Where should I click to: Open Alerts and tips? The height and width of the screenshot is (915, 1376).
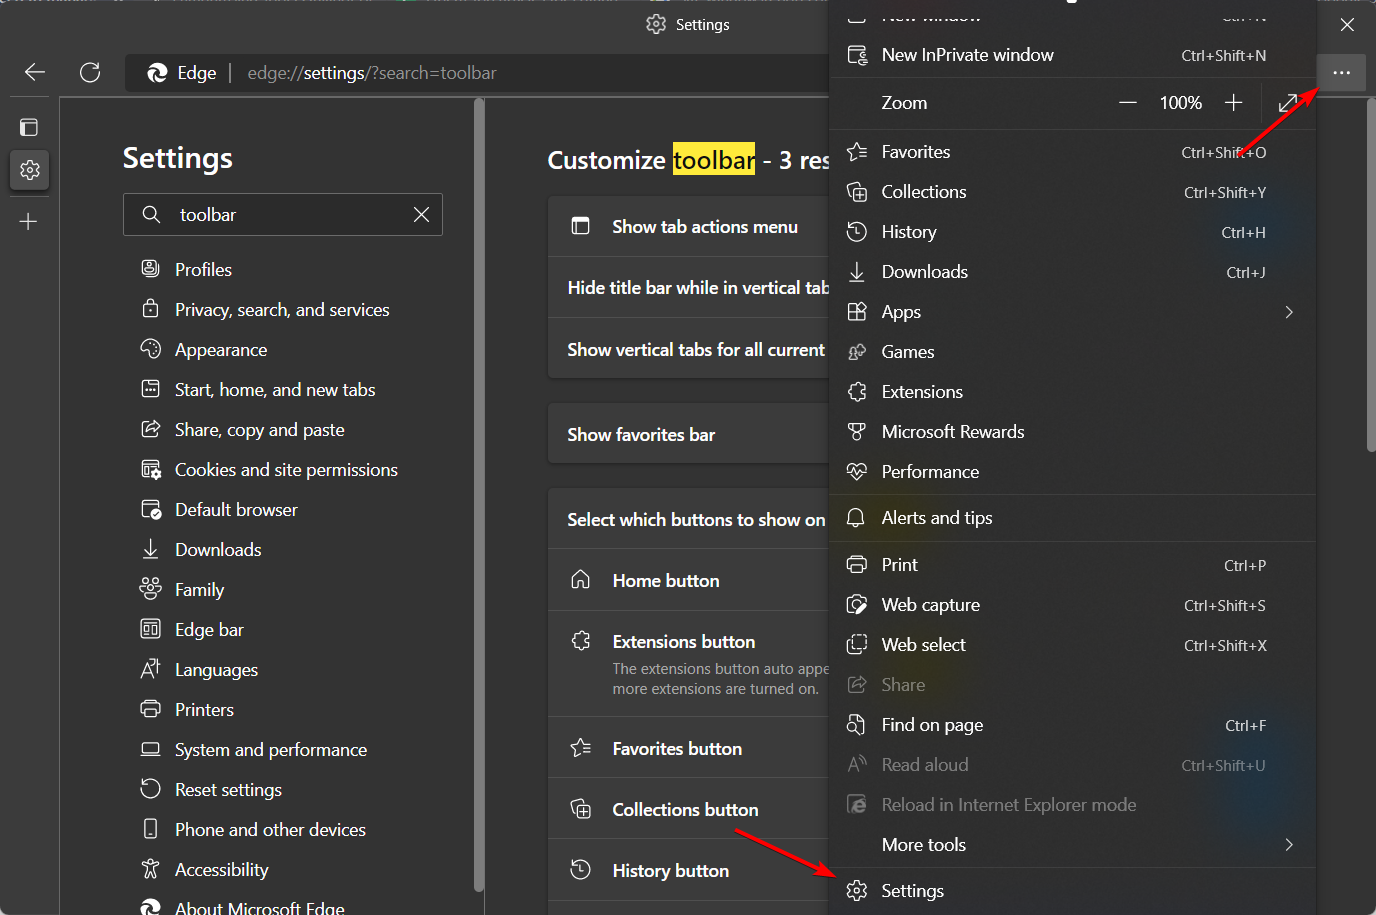point(1072,518)
